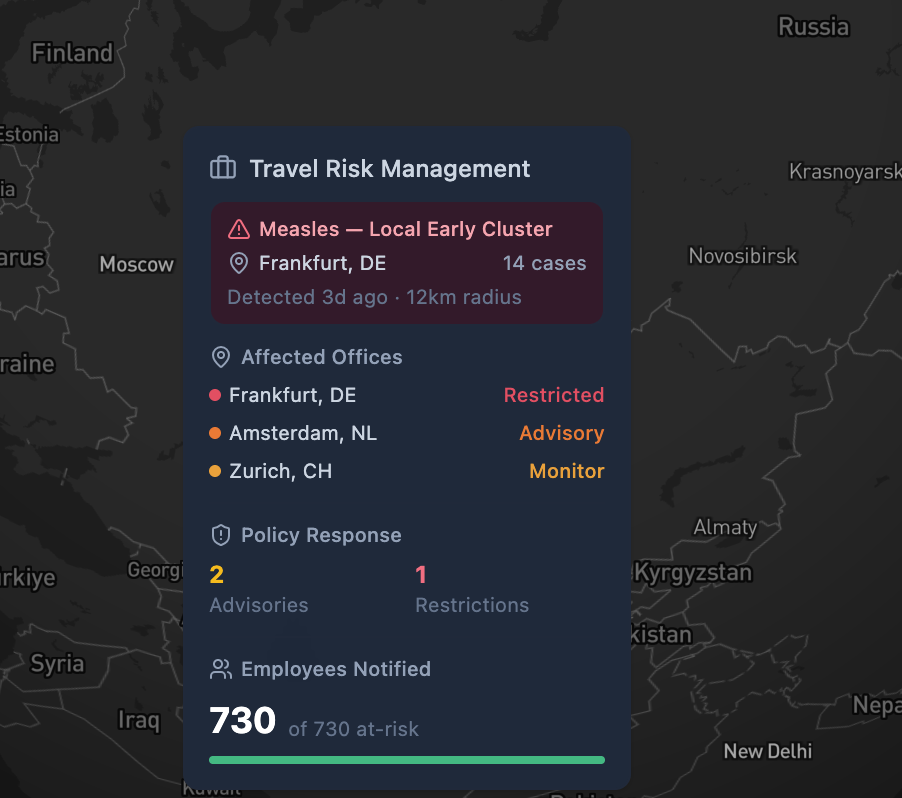This screenshot has width=902, height=798.
Task: Select the warning triangle on the measles alert
Action: click(x=237, y=228)
